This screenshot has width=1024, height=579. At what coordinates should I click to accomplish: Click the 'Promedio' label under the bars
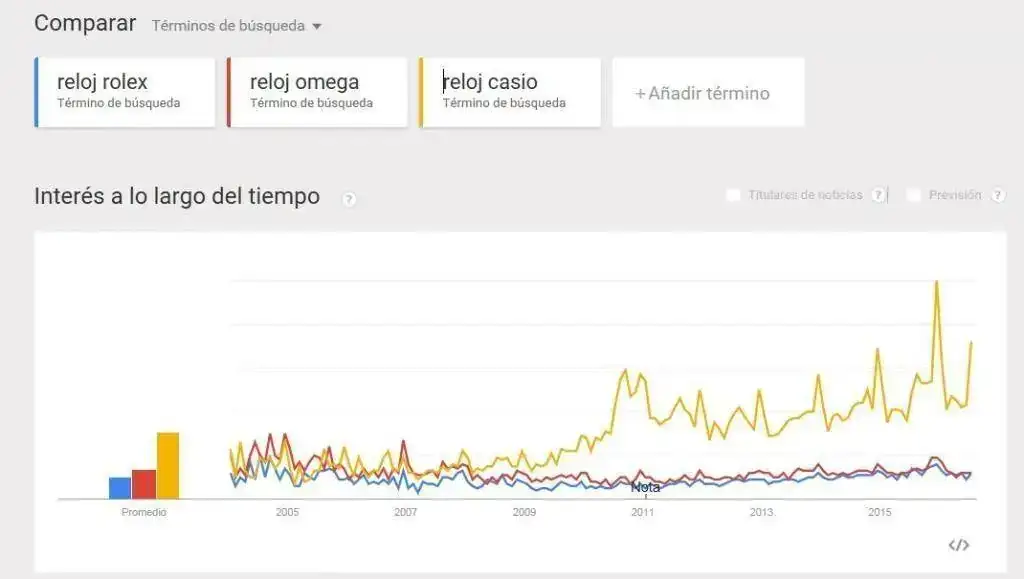[x=144, y=512]
